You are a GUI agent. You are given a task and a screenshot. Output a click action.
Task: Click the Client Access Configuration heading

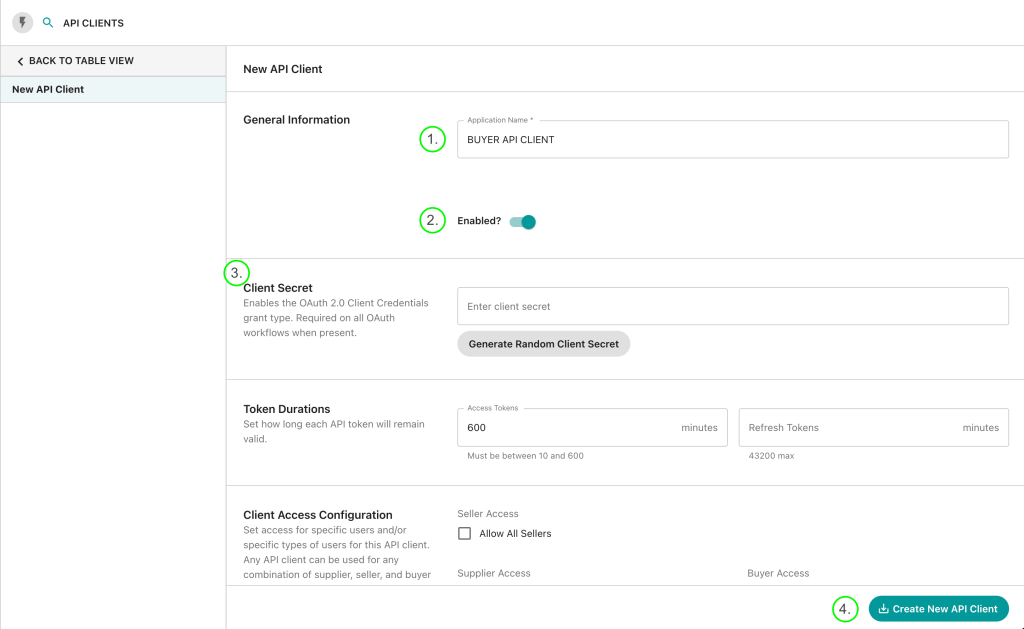point(318,515)
